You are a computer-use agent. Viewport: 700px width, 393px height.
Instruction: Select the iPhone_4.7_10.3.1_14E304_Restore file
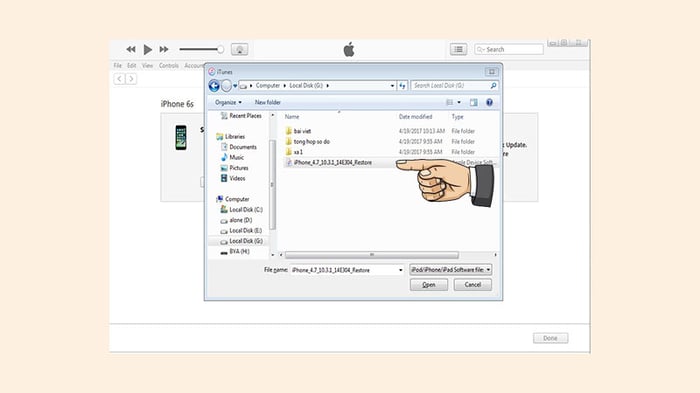(x=329, y=163)
